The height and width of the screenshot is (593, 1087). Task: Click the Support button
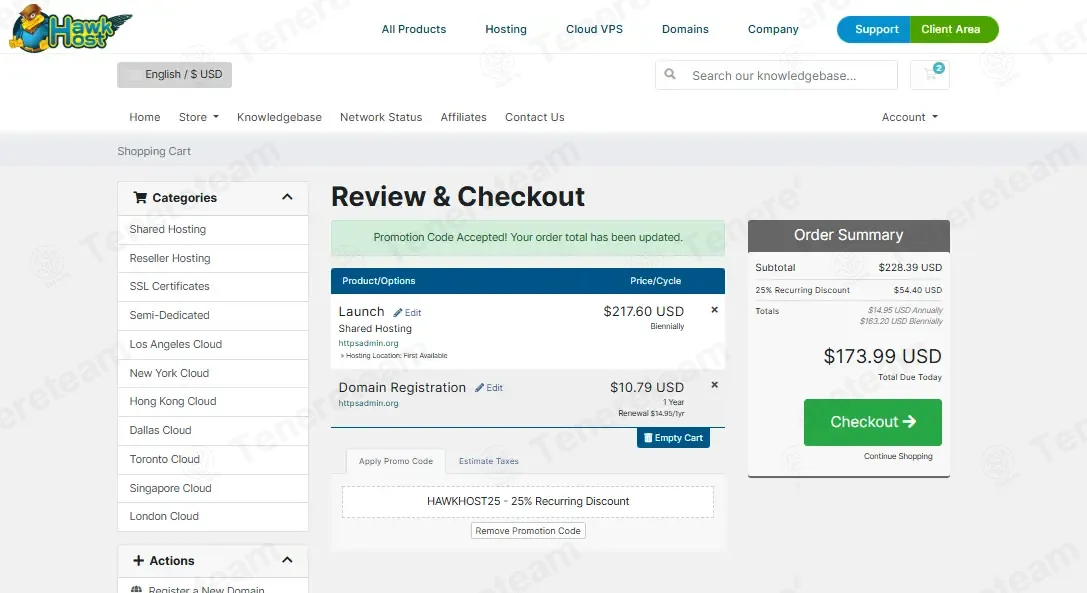pyautogui.click(x=874, y=29)
